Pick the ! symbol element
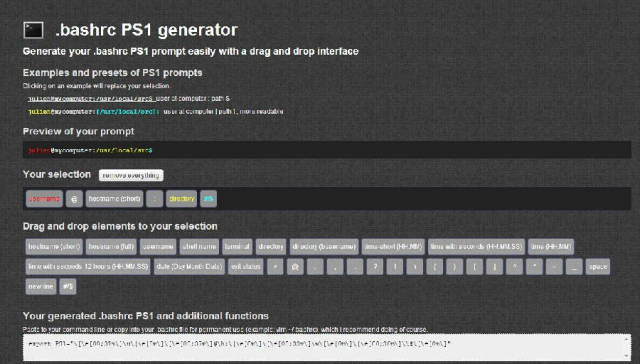The width and height of the screenshot is (640, 364). (395, 266)
